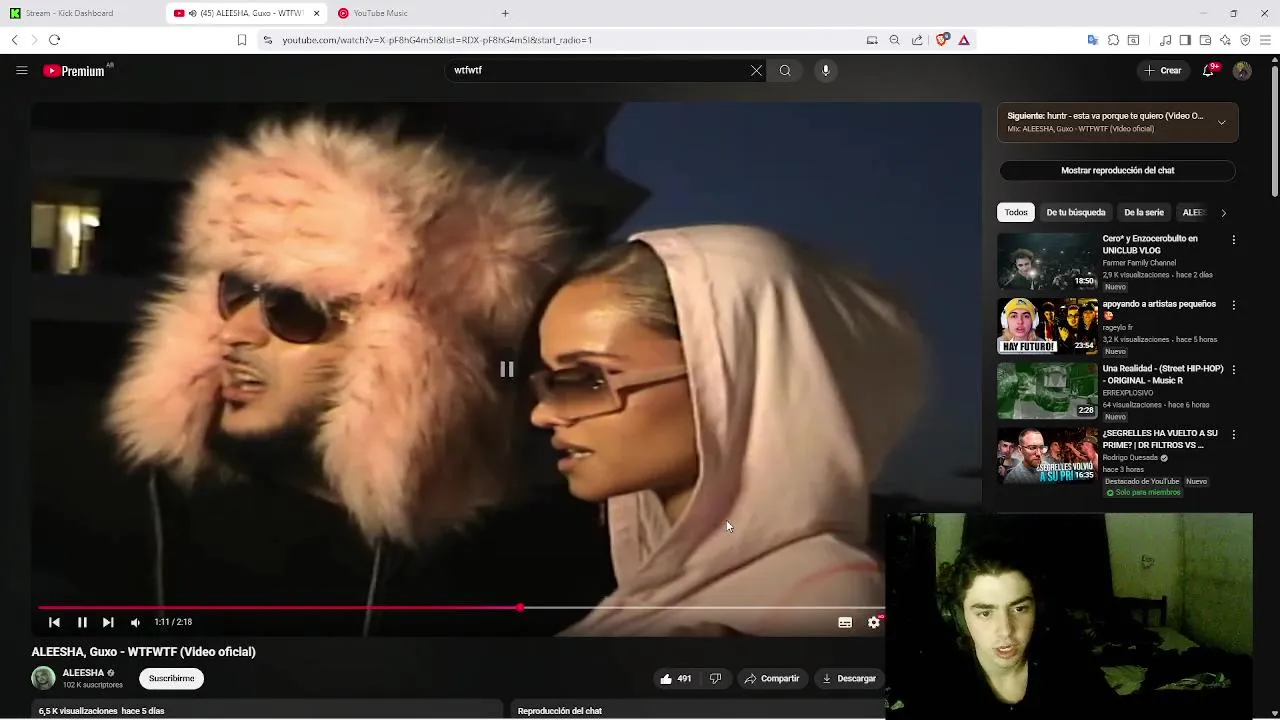The height and width of the screenshot is (720, 1280).
Task: Expand the Siguiente playlist panel chevron
Action: (x=1221, y=122)
